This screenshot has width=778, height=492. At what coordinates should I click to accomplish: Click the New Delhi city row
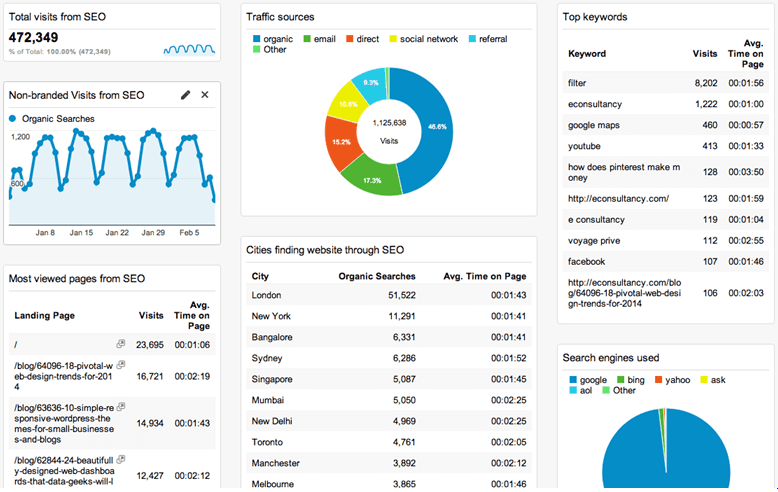click(389, 421)
